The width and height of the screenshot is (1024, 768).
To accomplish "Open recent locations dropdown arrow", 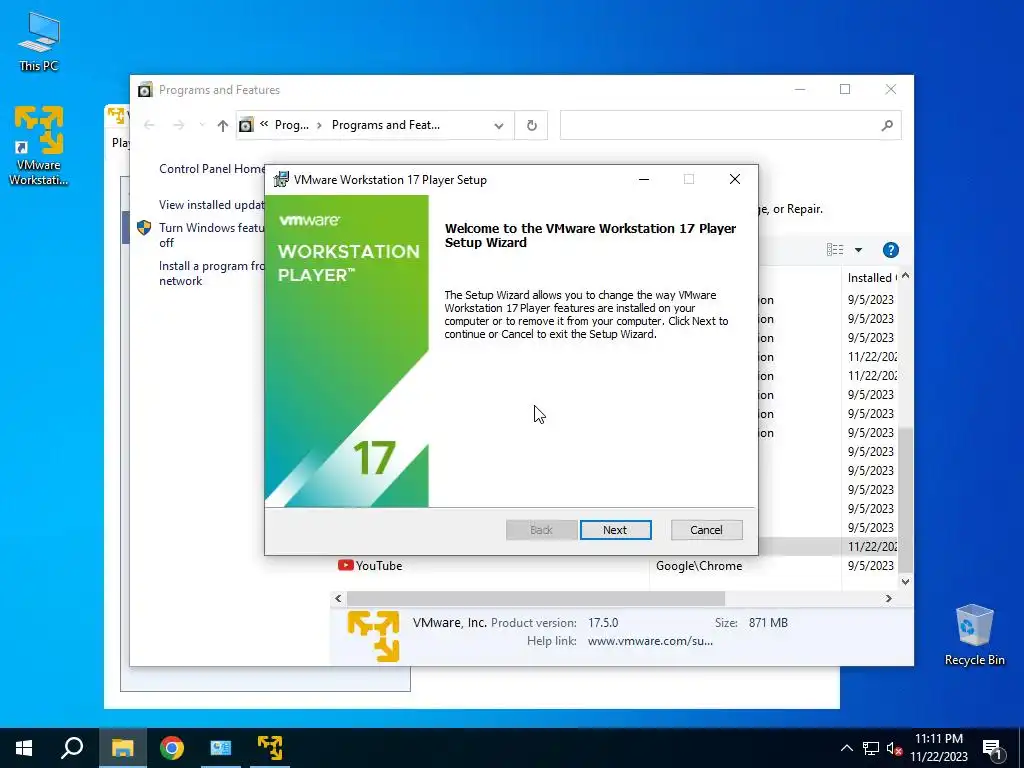I will click(202, 125).
